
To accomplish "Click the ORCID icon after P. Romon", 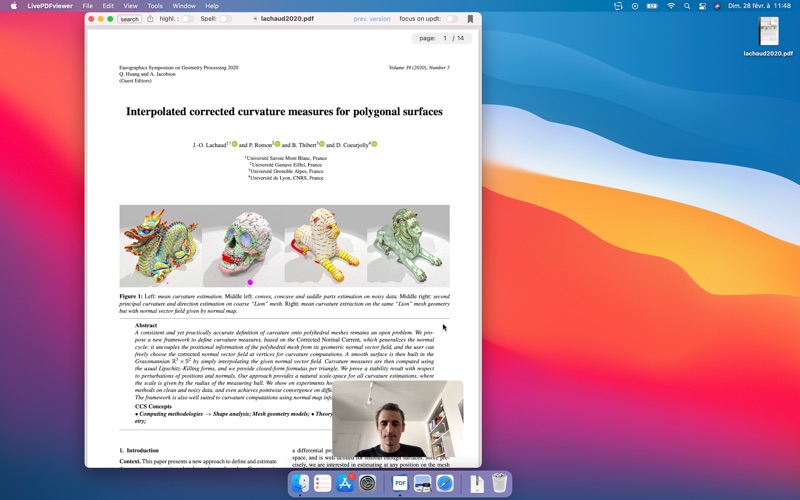I will click(278, 144).
